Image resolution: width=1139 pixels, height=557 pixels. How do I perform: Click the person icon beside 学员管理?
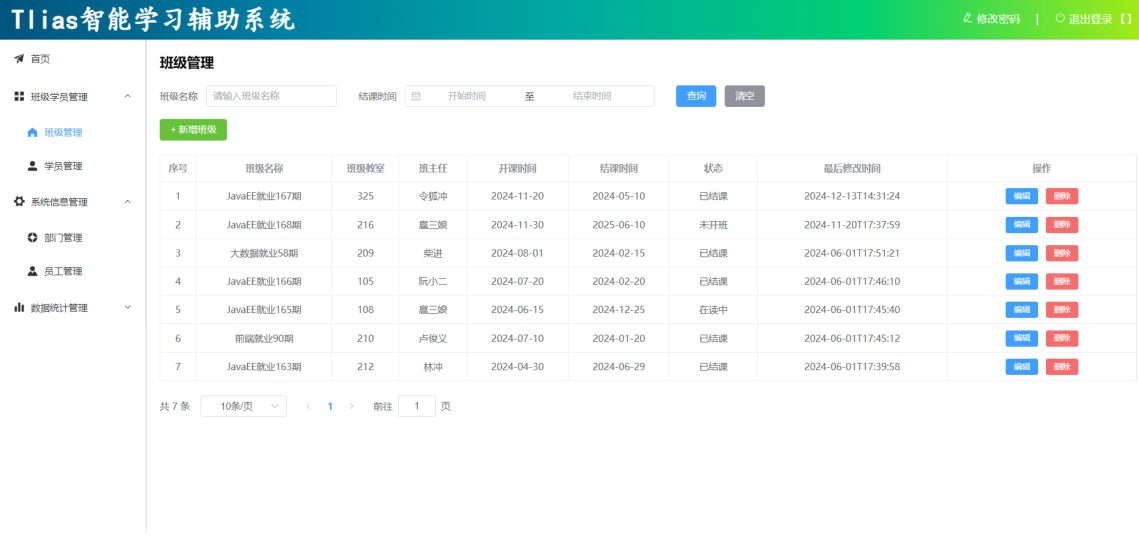pos(32,166)
